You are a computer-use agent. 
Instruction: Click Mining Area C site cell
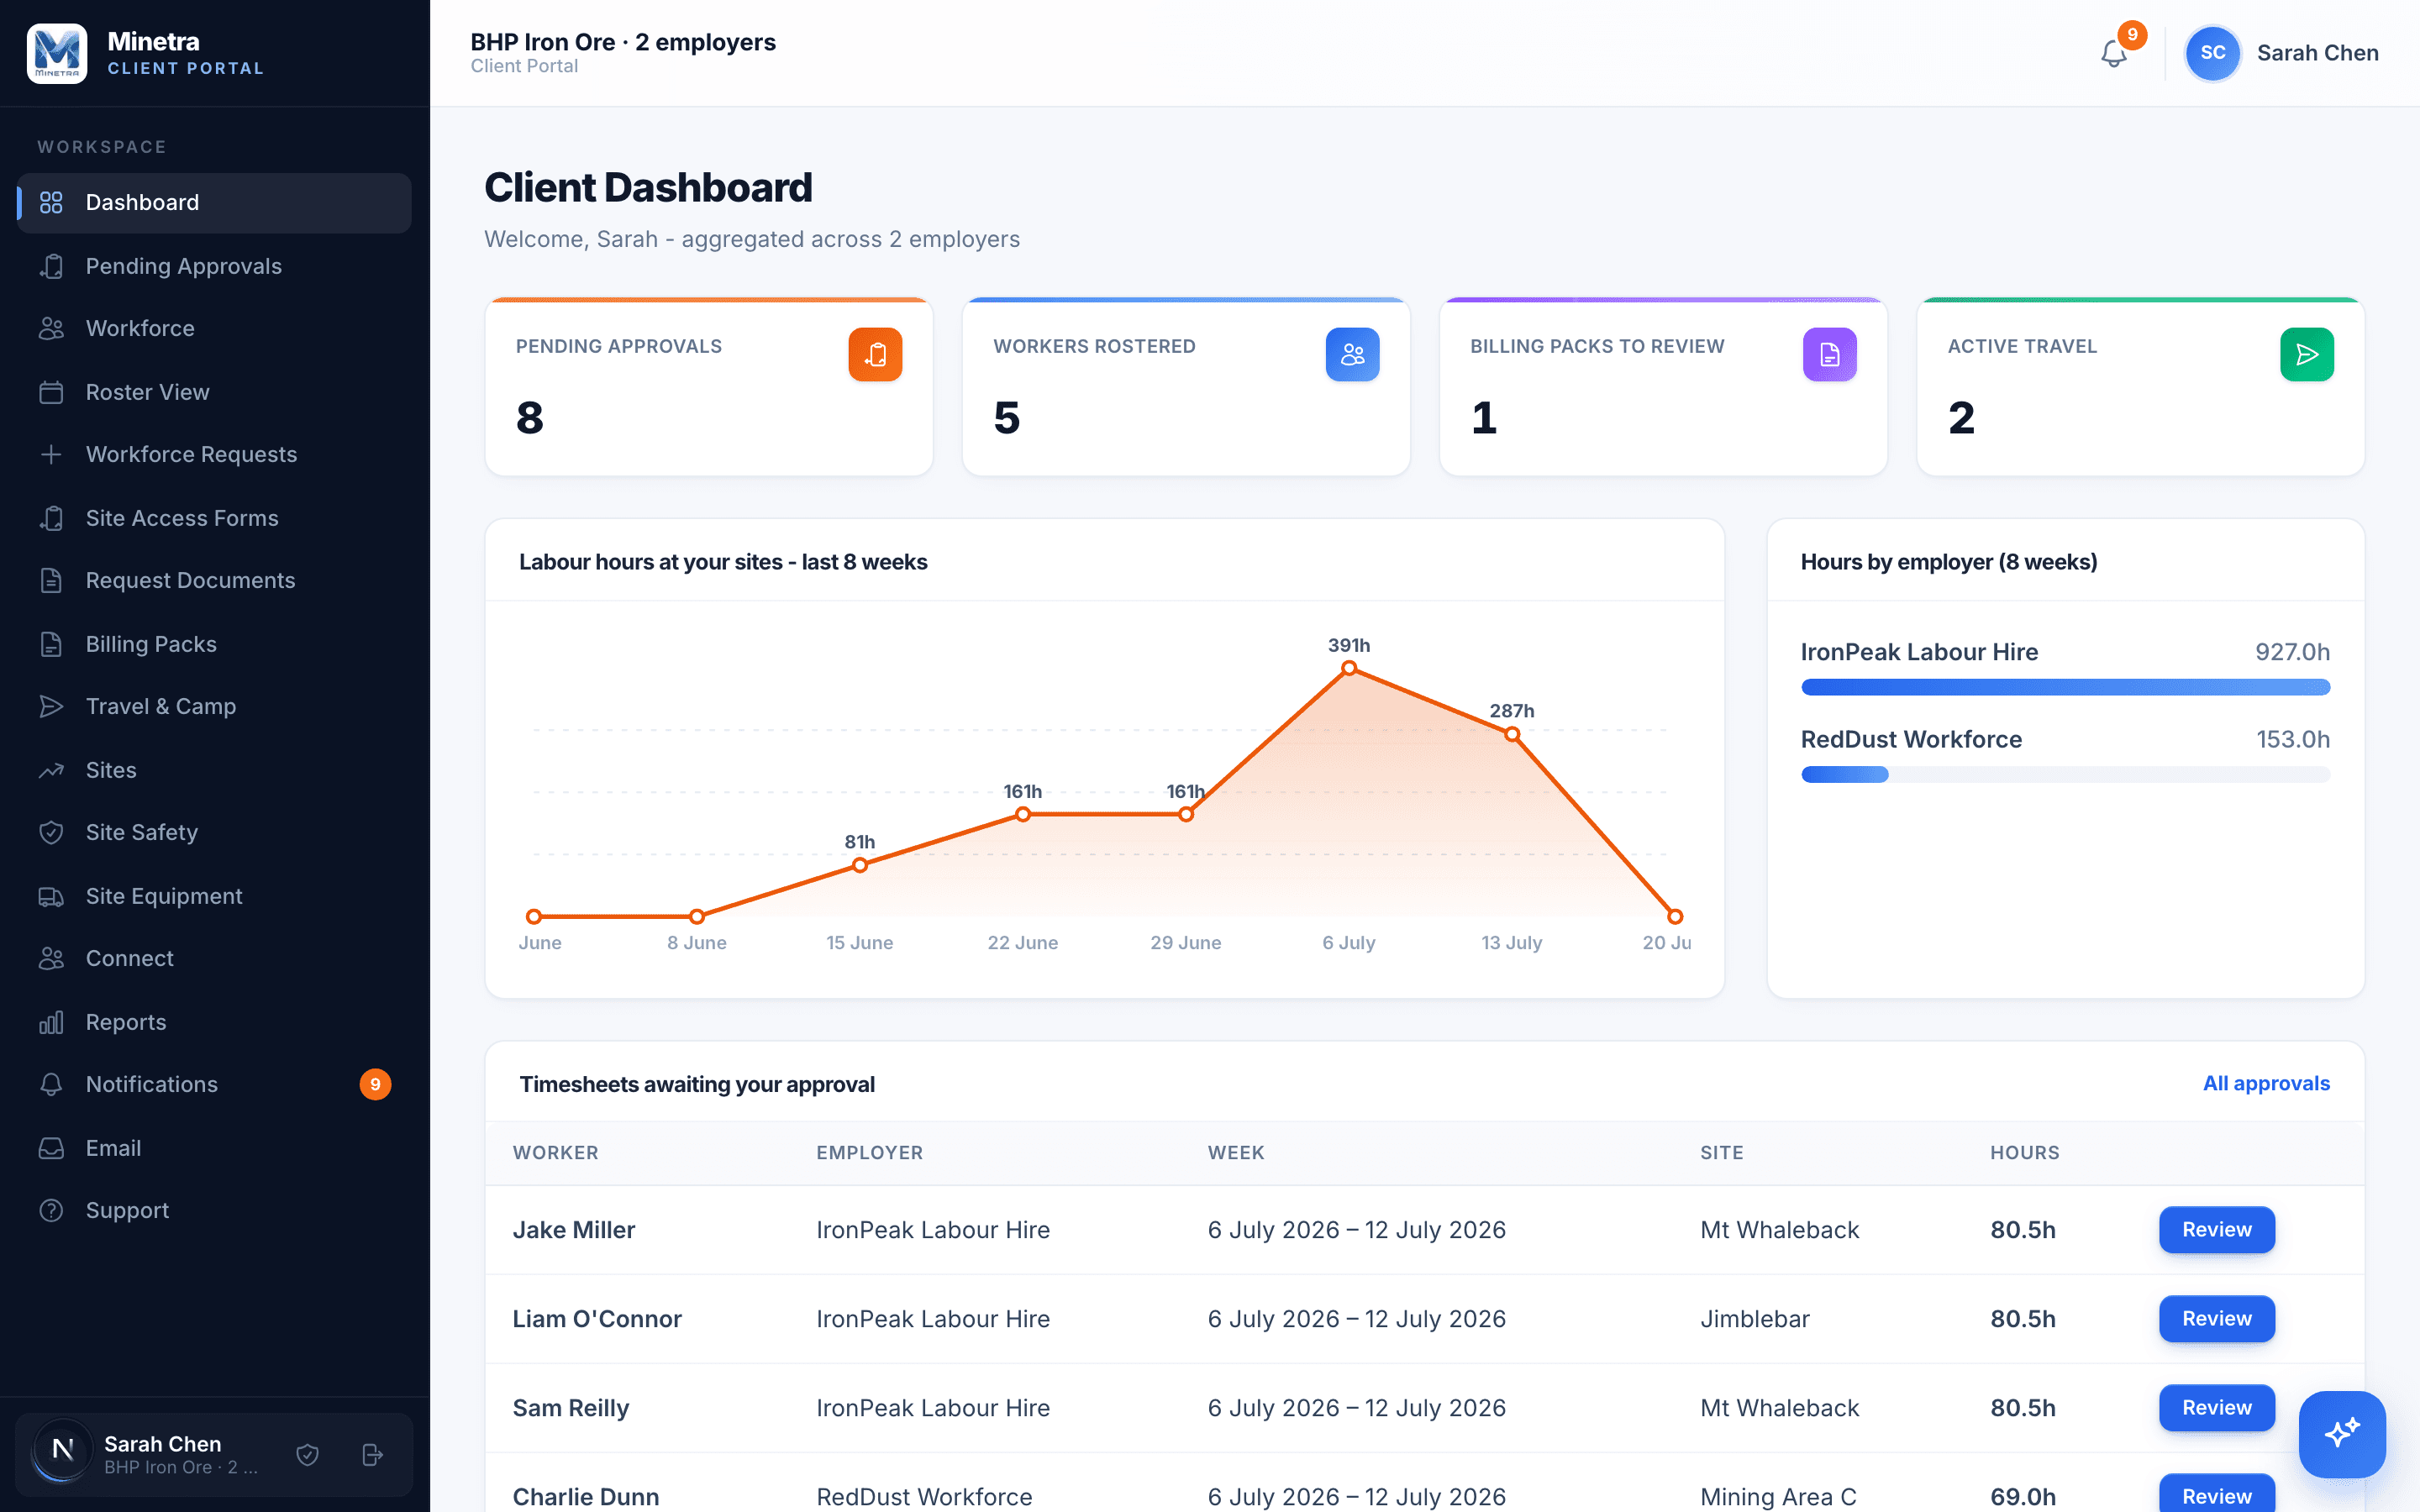tap(1777, 1496)
